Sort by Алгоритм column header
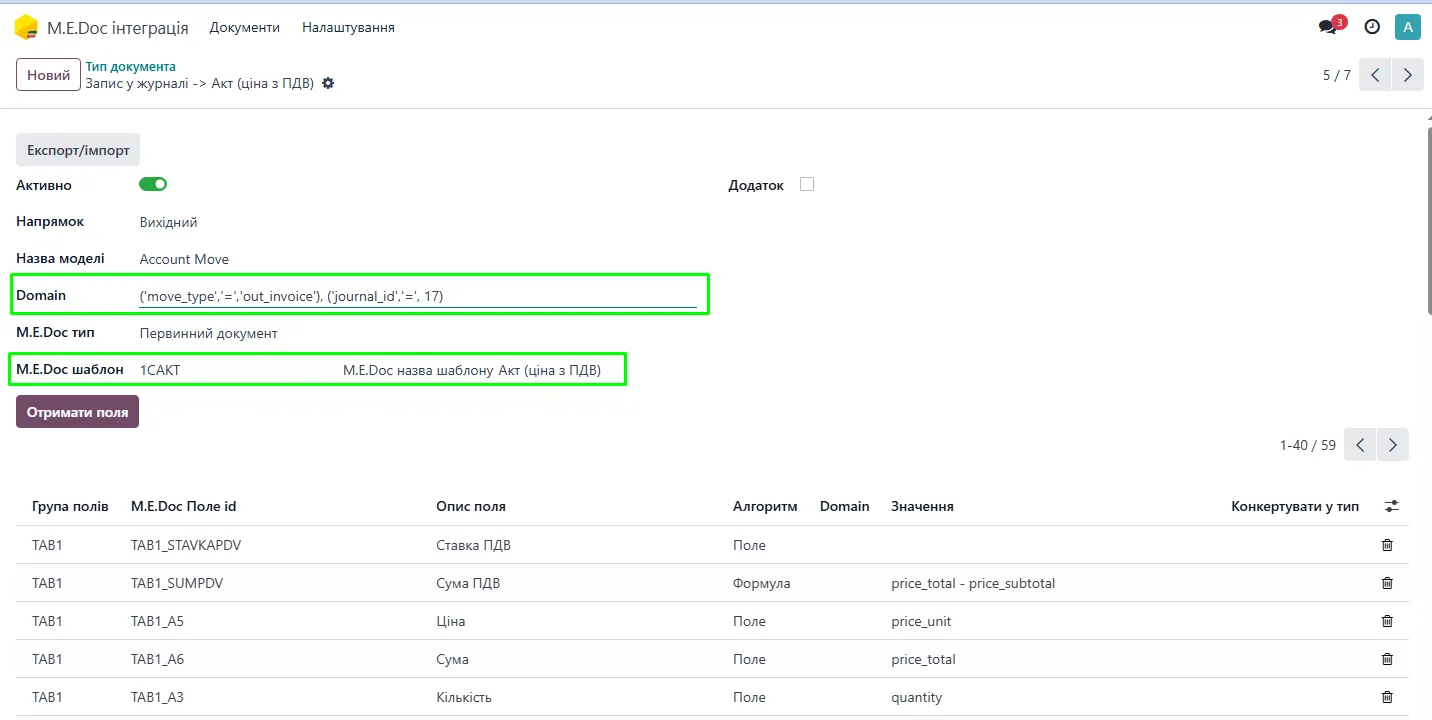This screenshot has width=1432, height=720. [765, 506]
